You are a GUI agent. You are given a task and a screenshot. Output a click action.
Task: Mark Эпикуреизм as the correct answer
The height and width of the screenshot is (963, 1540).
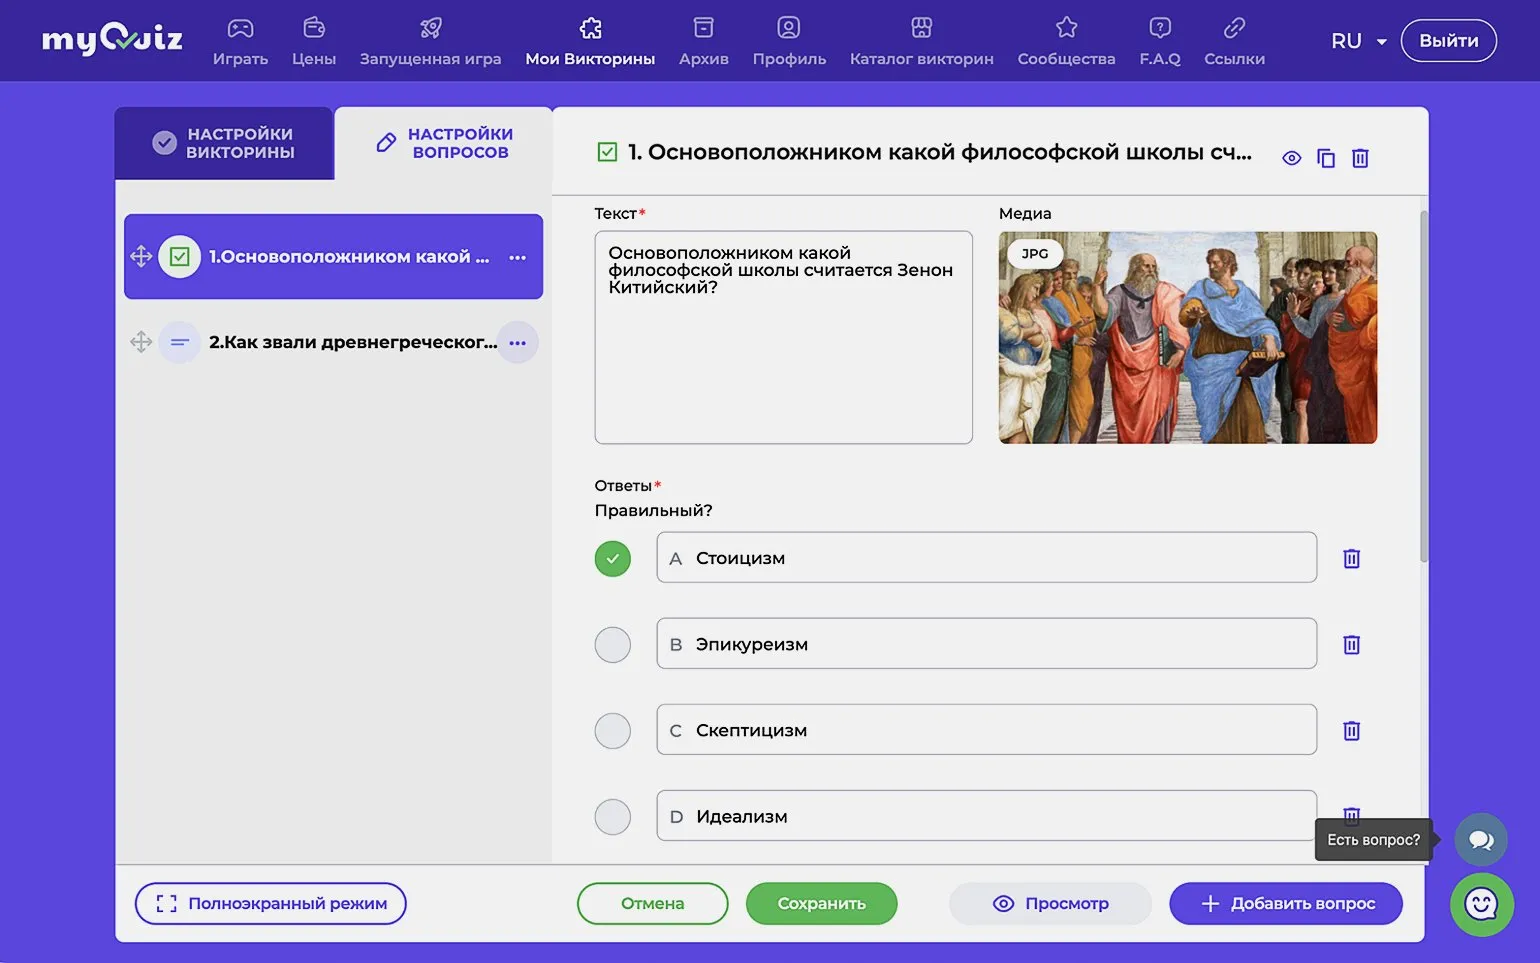pyautogui.click(x=612, y=644)
